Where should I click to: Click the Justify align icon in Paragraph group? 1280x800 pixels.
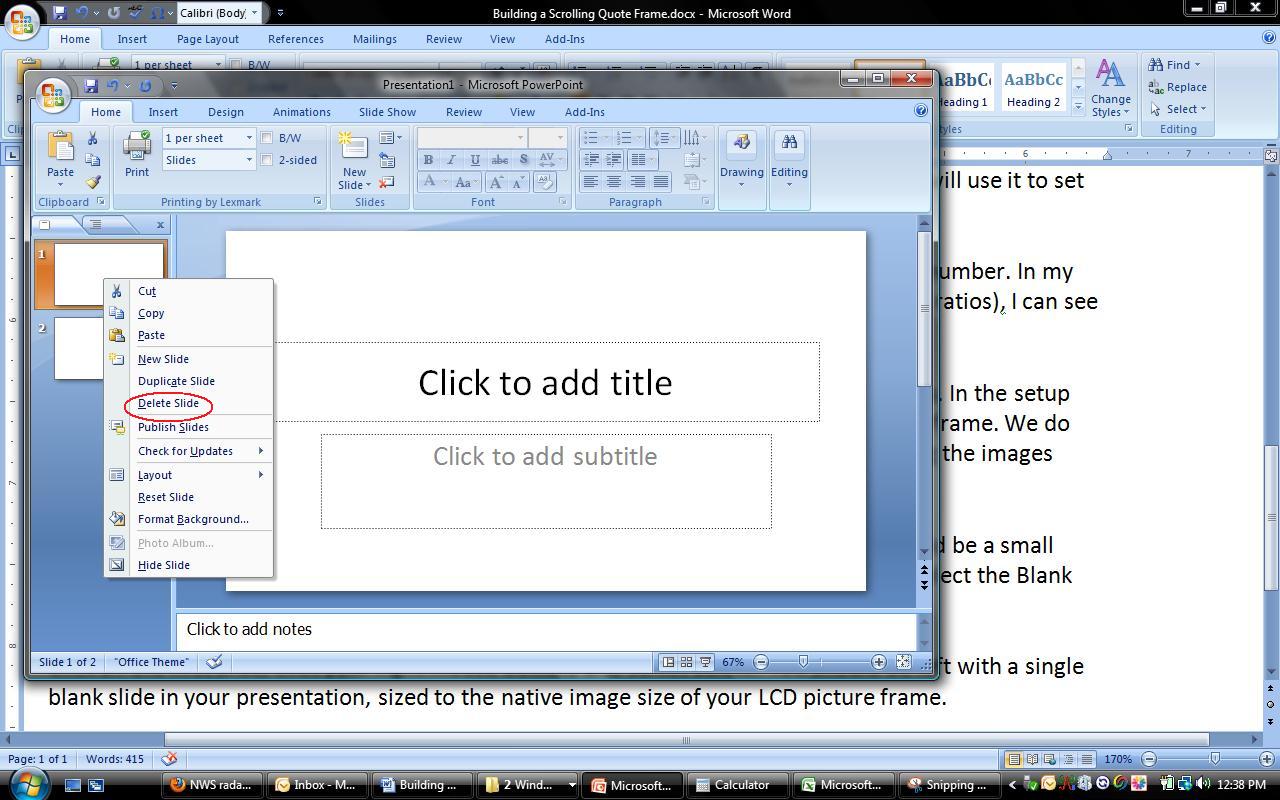point(660,182)
